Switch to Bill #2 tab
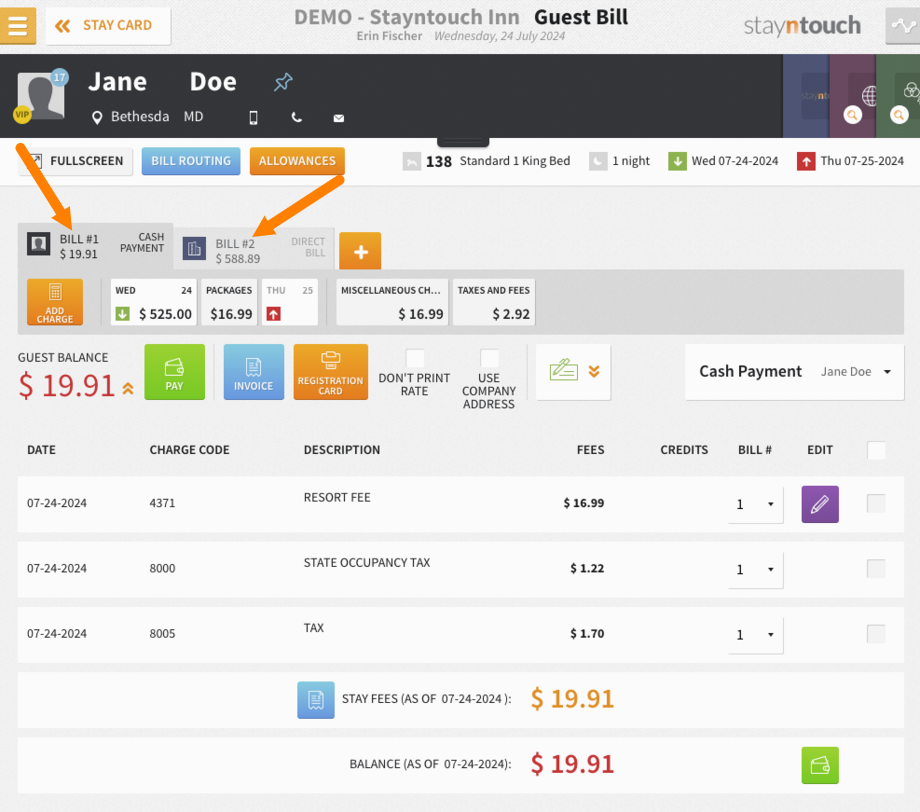Screen dimensions: 920x812 (x=254, y=251)
